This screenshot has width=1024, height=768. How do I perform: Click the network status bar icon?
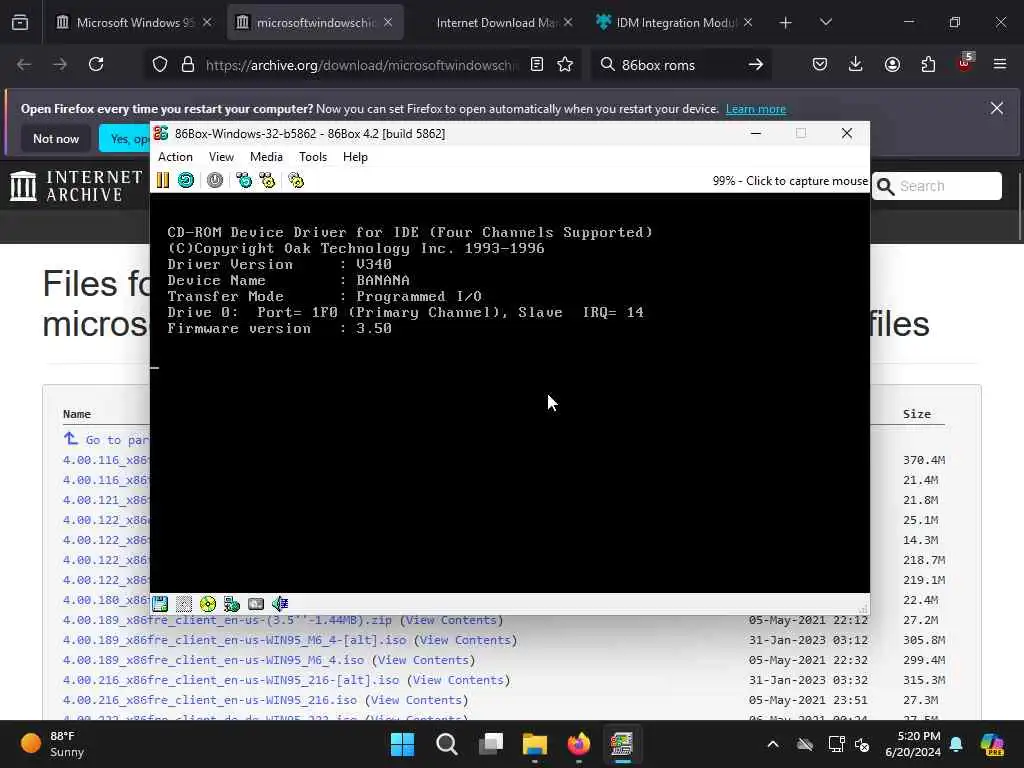(232, 603)
